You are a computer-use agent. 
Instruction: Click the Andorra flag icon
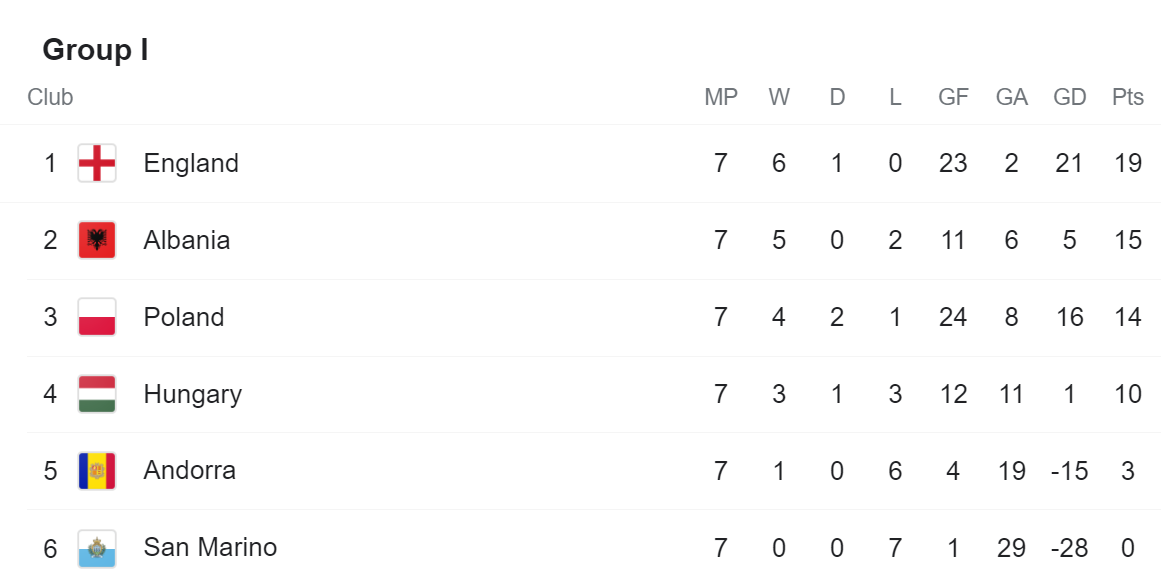point(97,471)
